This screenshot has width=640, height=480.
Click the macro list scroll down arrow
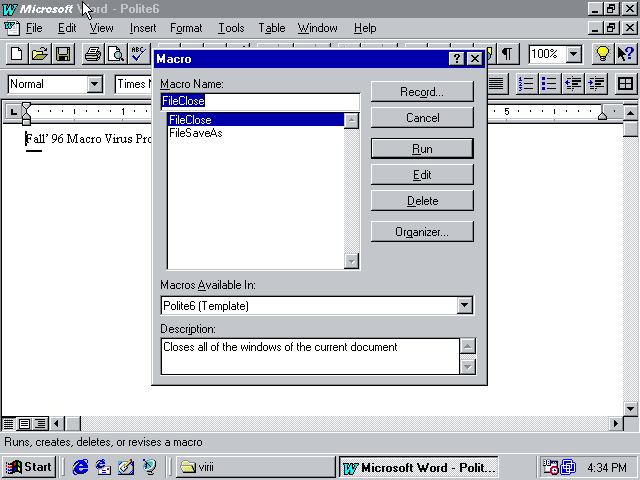(x=351, y=261)
